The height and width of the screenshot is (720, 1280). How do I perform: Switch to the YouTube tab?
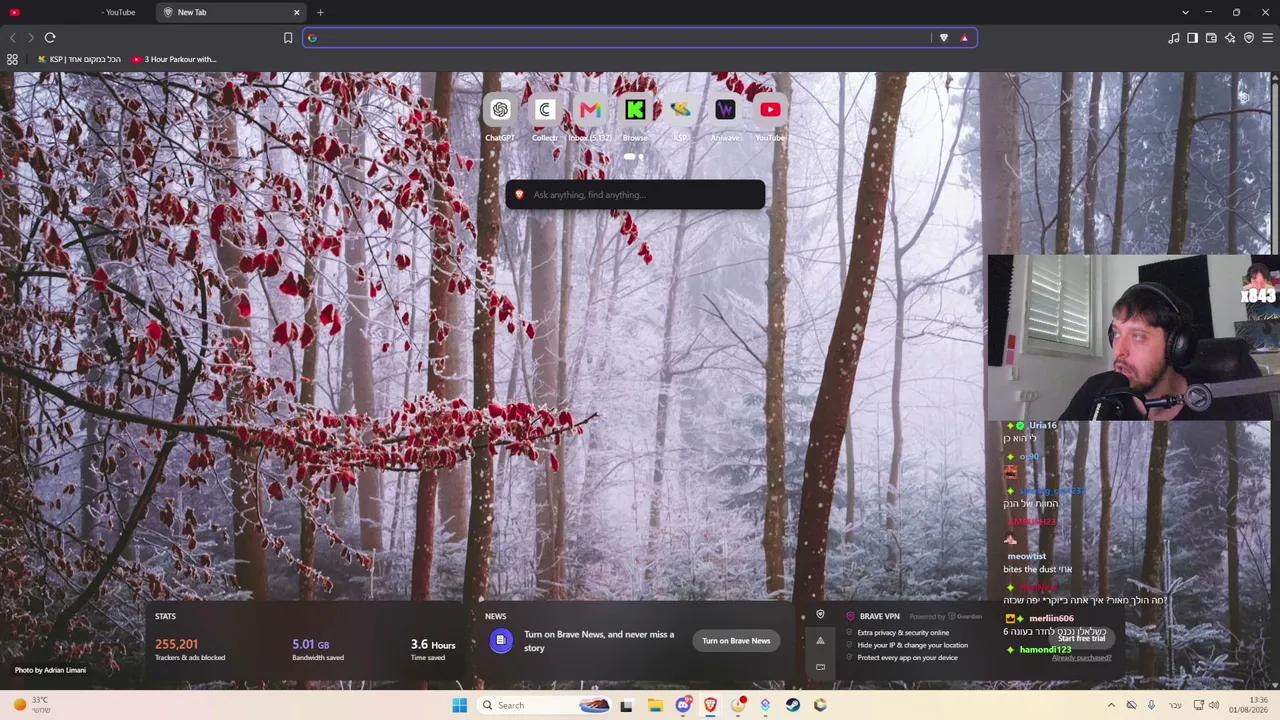(x=78, y=12)
